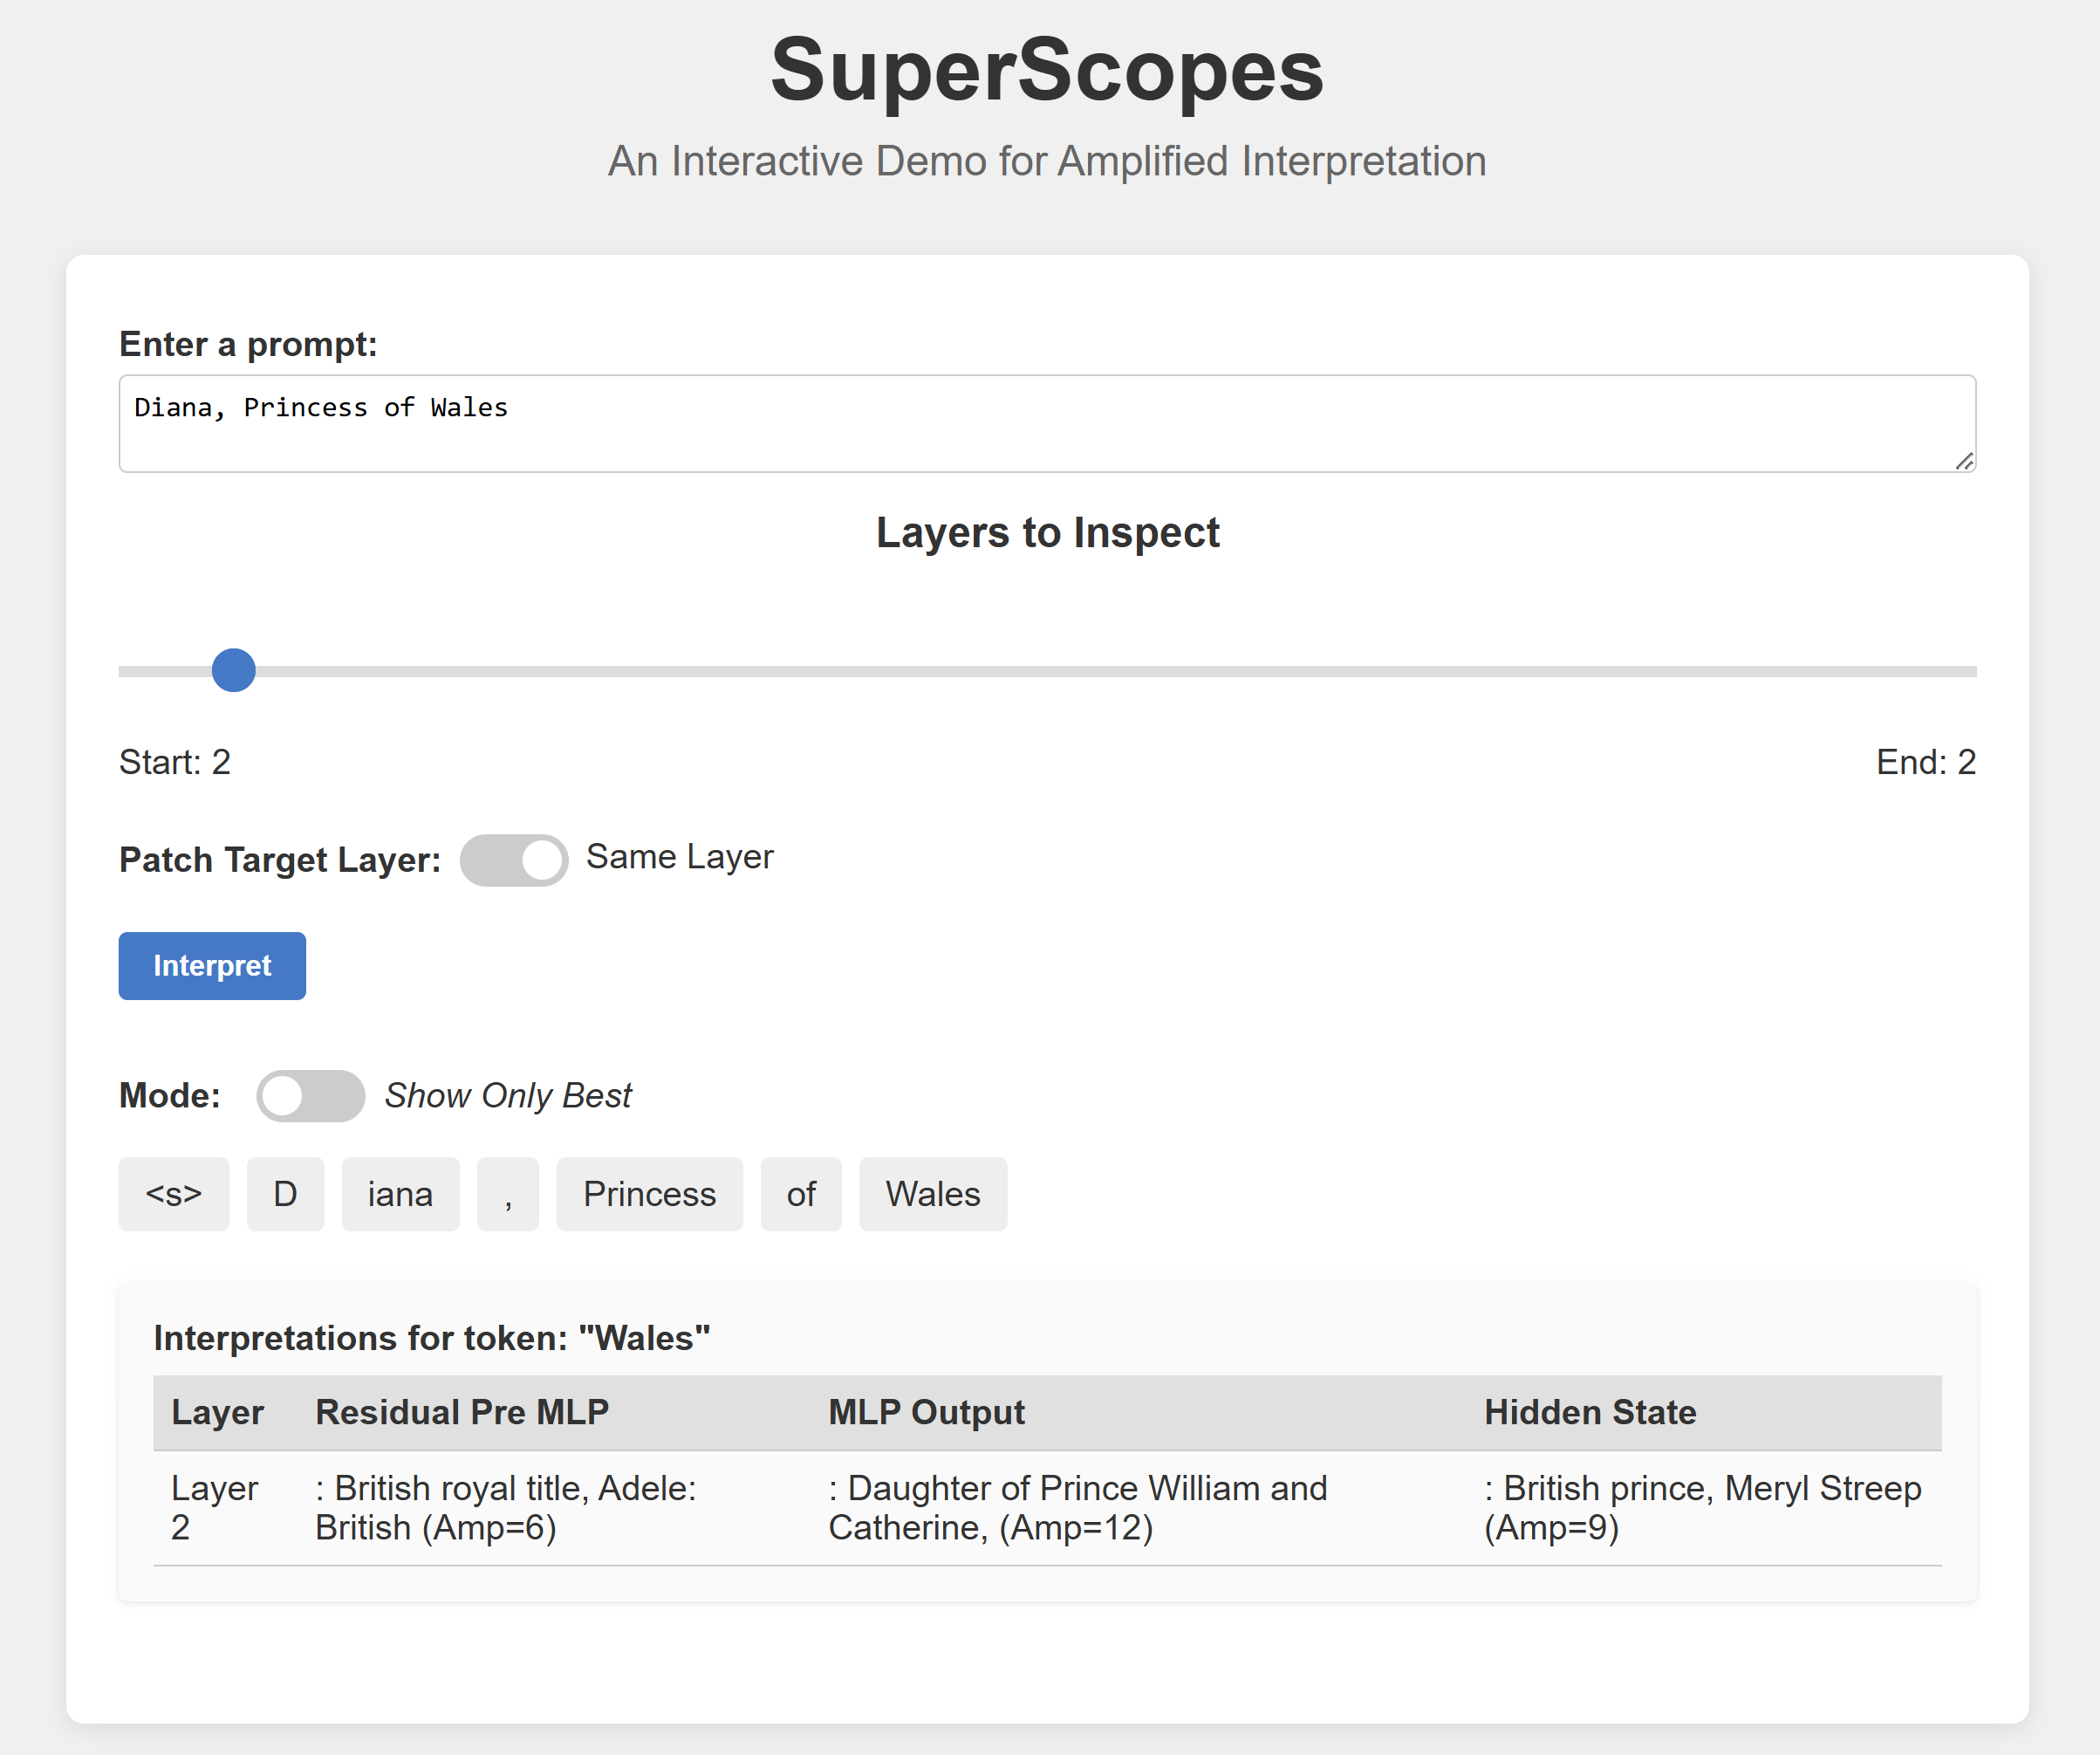Click the British prince, Meryl Streep cell
The height and width of the screenshot is (1755, 2100).
[1702, 1508]
